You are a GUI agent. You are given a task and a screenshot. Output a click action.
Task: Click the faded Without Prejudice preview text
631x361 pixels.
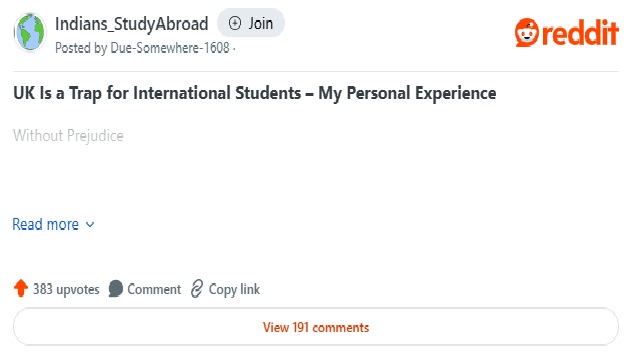[x=68, y=136]
